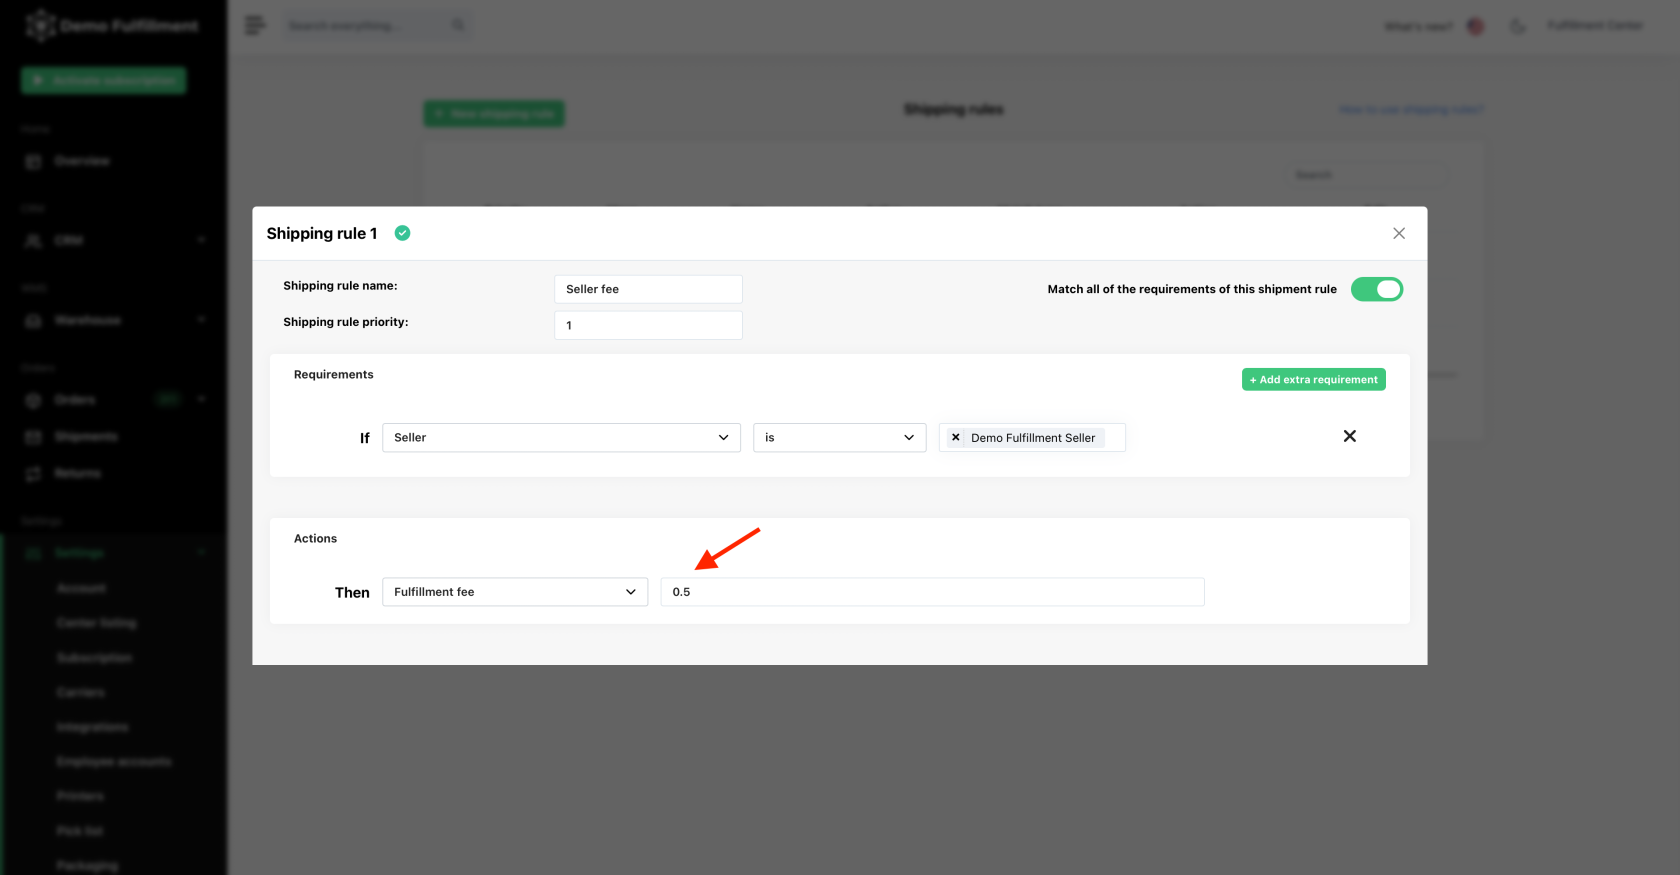
Task: Click the What's new link
Action: click(1418, 26)
